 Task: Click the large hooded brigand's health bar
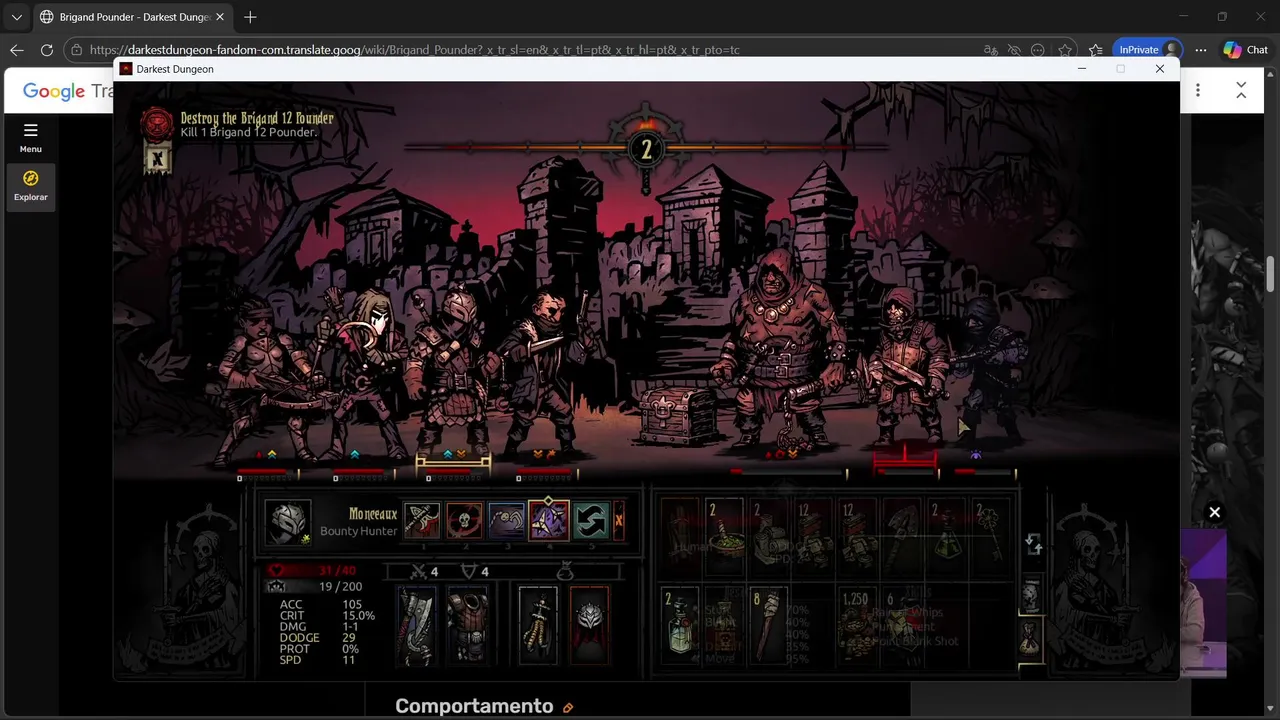pyautogui.click(x=788, y=471)
